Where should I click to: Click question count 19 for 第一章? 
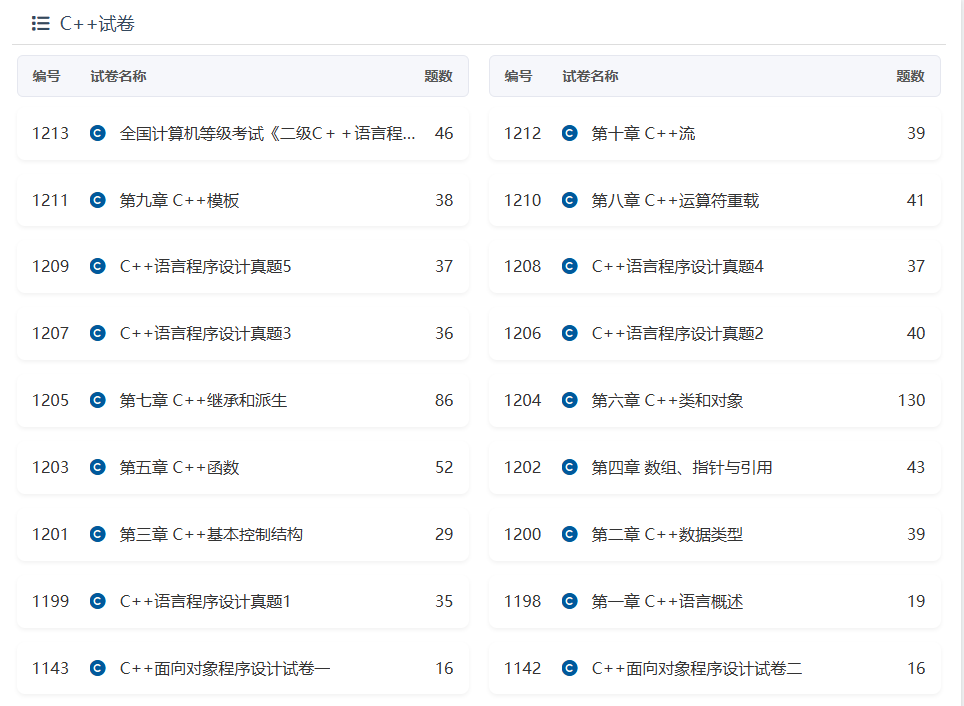pyautogui.click(x=916, y=601)
